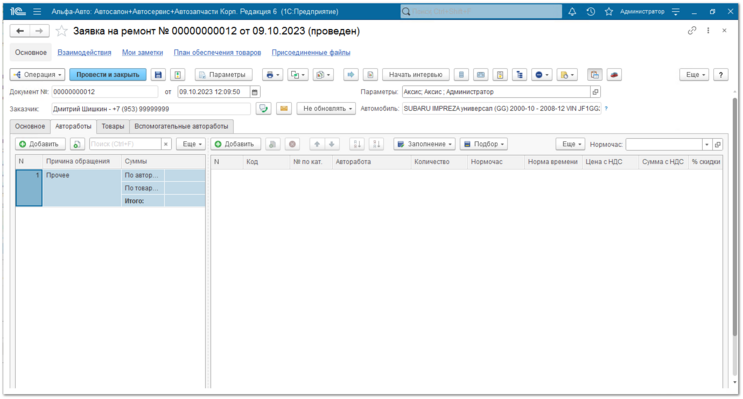
Task: Open Вспомогательные автоработы tab
Action: [x=181, y=127]
